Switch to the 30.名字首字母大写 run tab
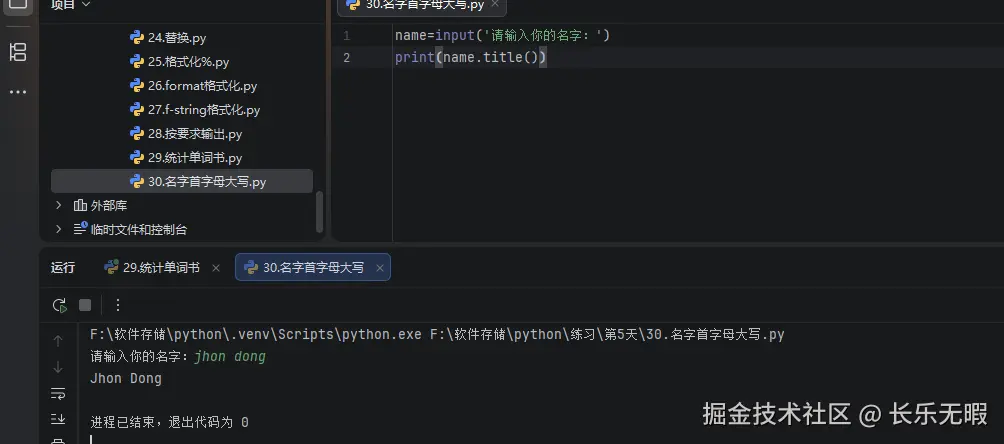Viewport: 1004px width, 444px height. [x=313, y=268]
